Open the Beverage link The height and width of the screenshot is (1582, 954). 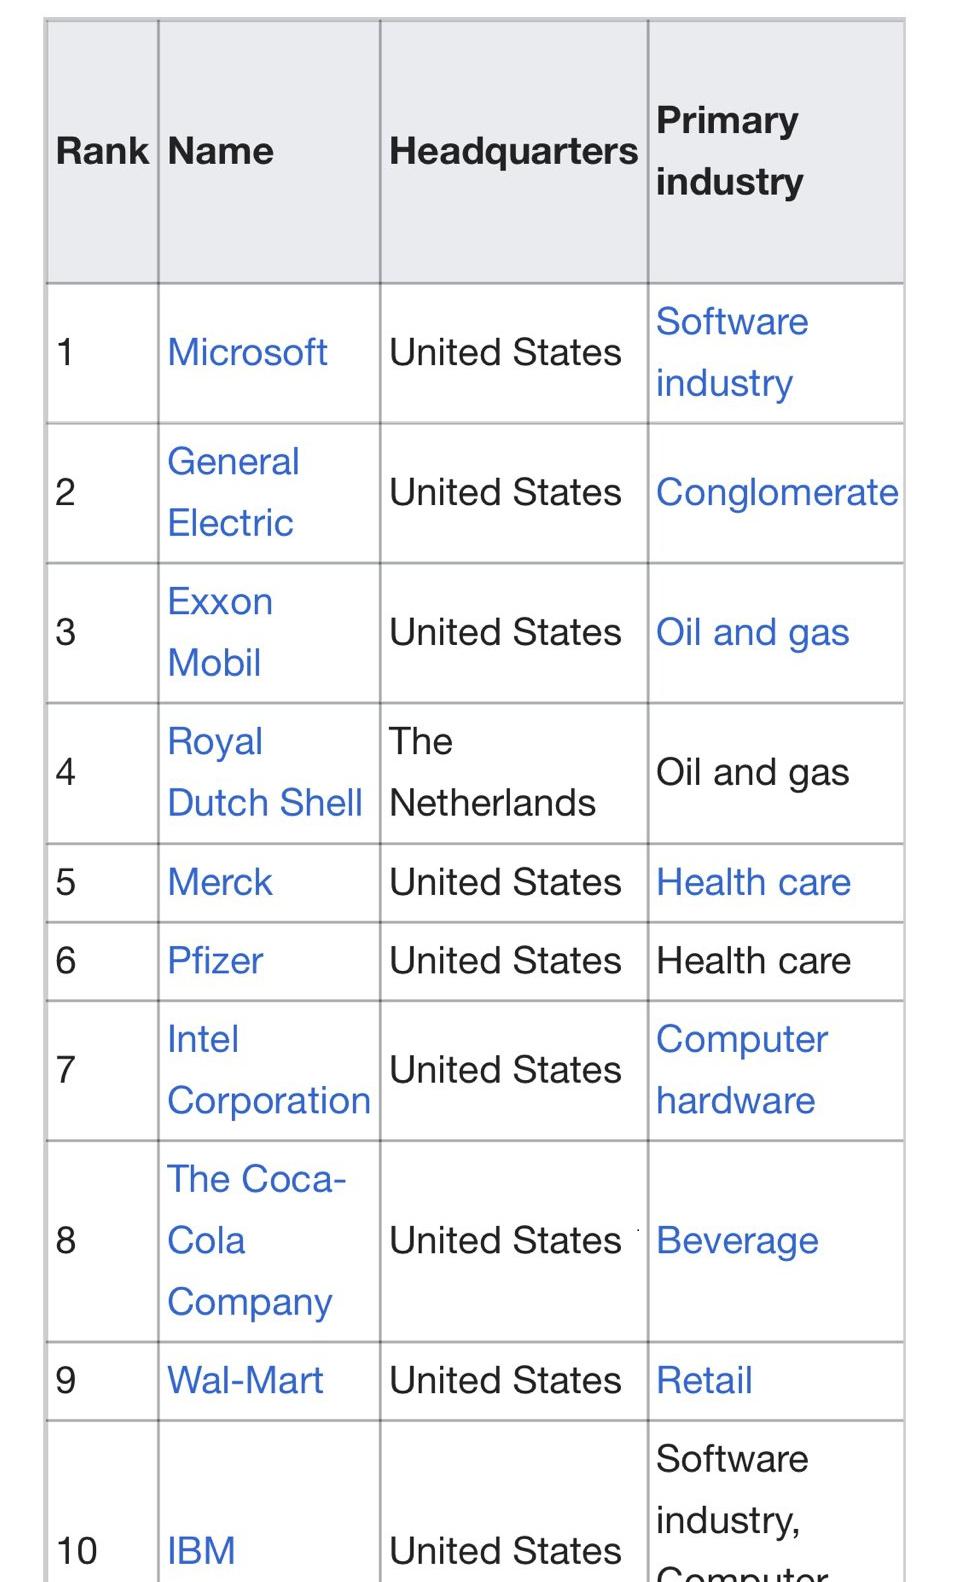(x=737, y=1240)
